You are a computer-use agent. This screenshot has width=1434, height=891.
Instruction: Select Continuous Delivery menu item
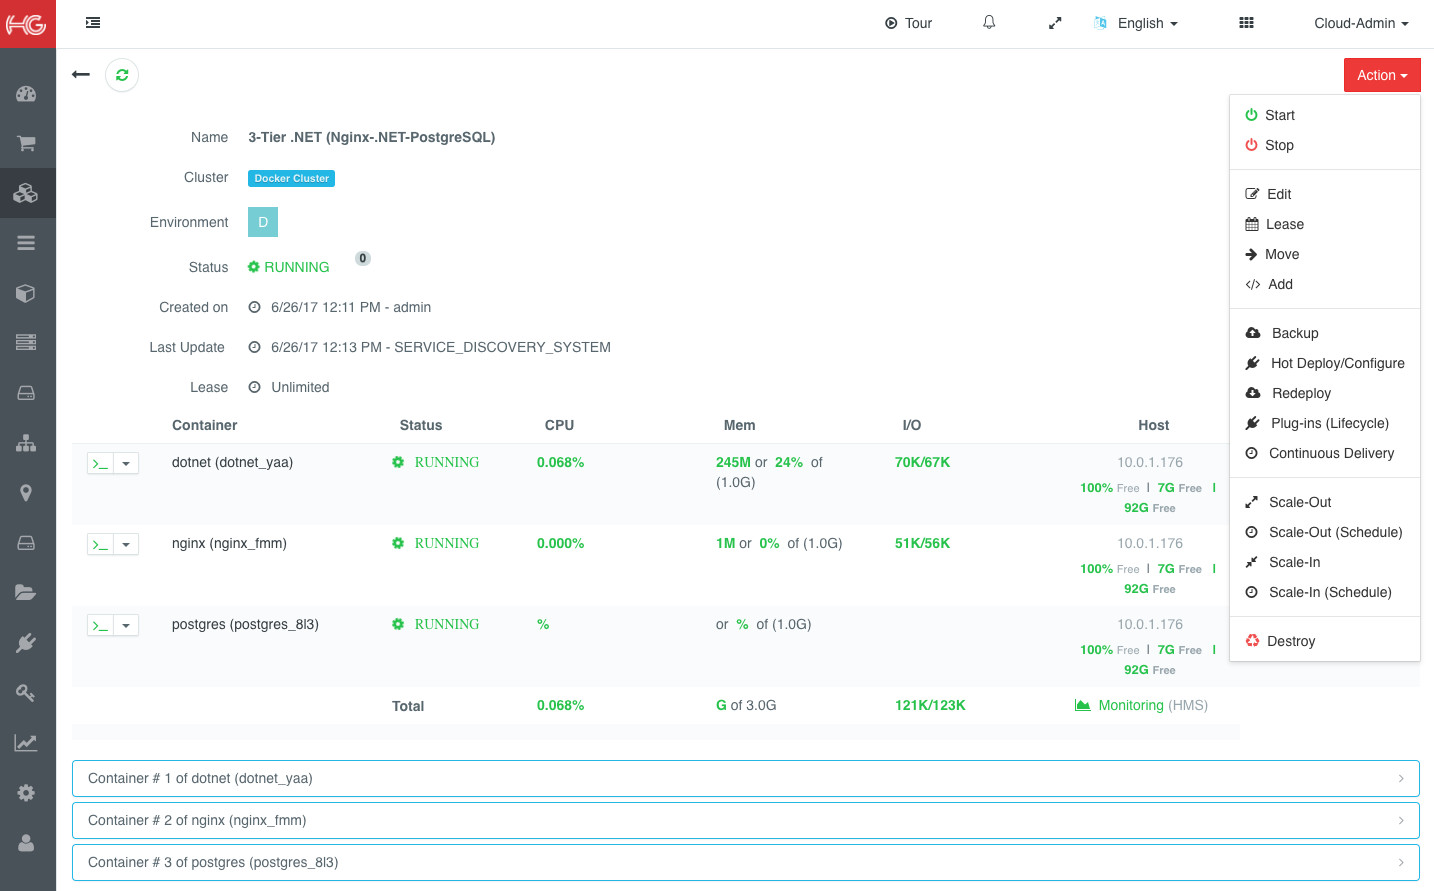pos(1325,453)
